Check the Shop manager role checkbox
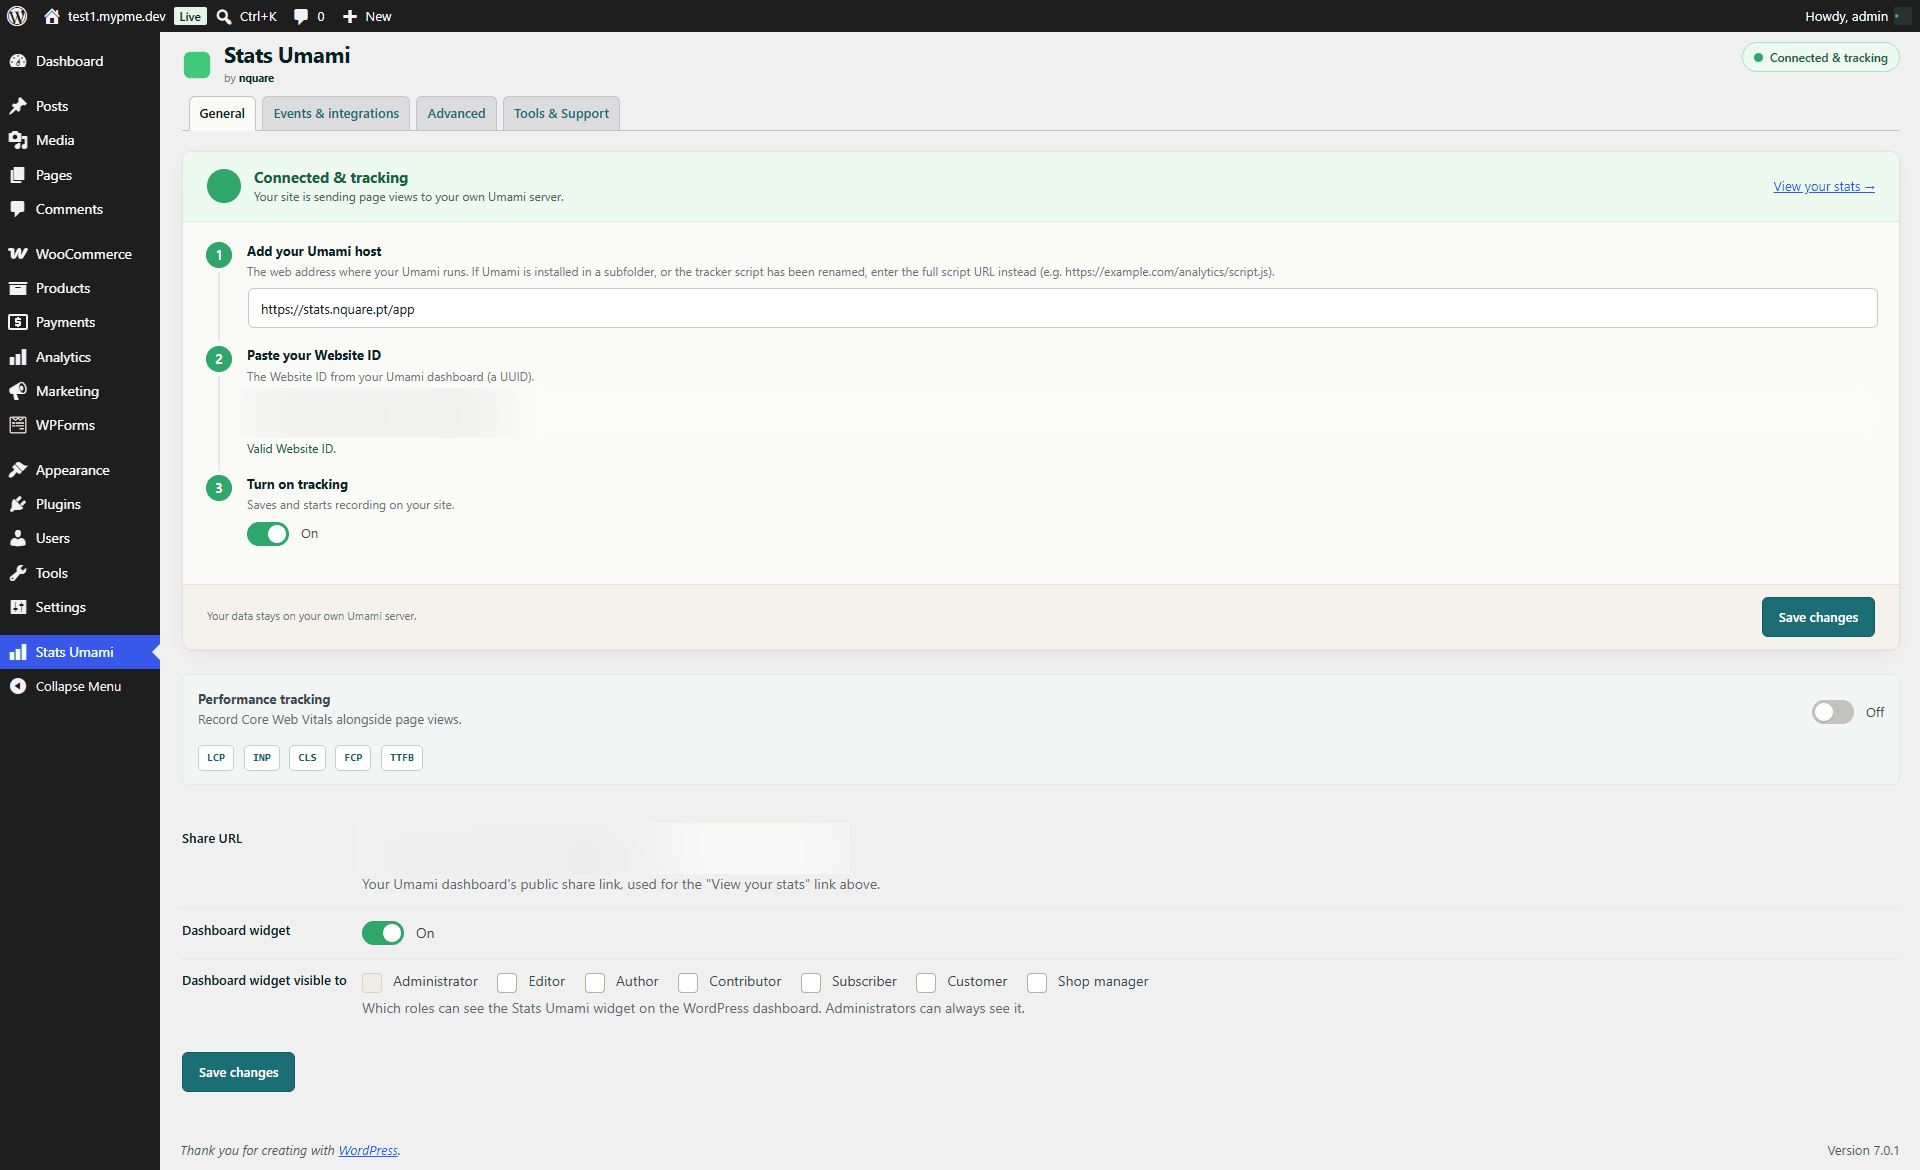This screenshot has width=1920, height=1170. tap(1037, 983)
